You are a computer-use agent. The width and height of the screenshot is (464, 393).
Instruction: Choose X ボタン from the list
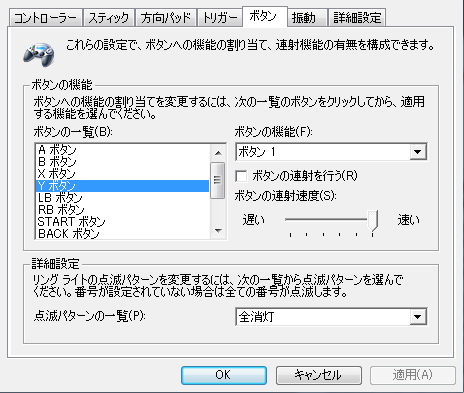(x=122, y=174)
